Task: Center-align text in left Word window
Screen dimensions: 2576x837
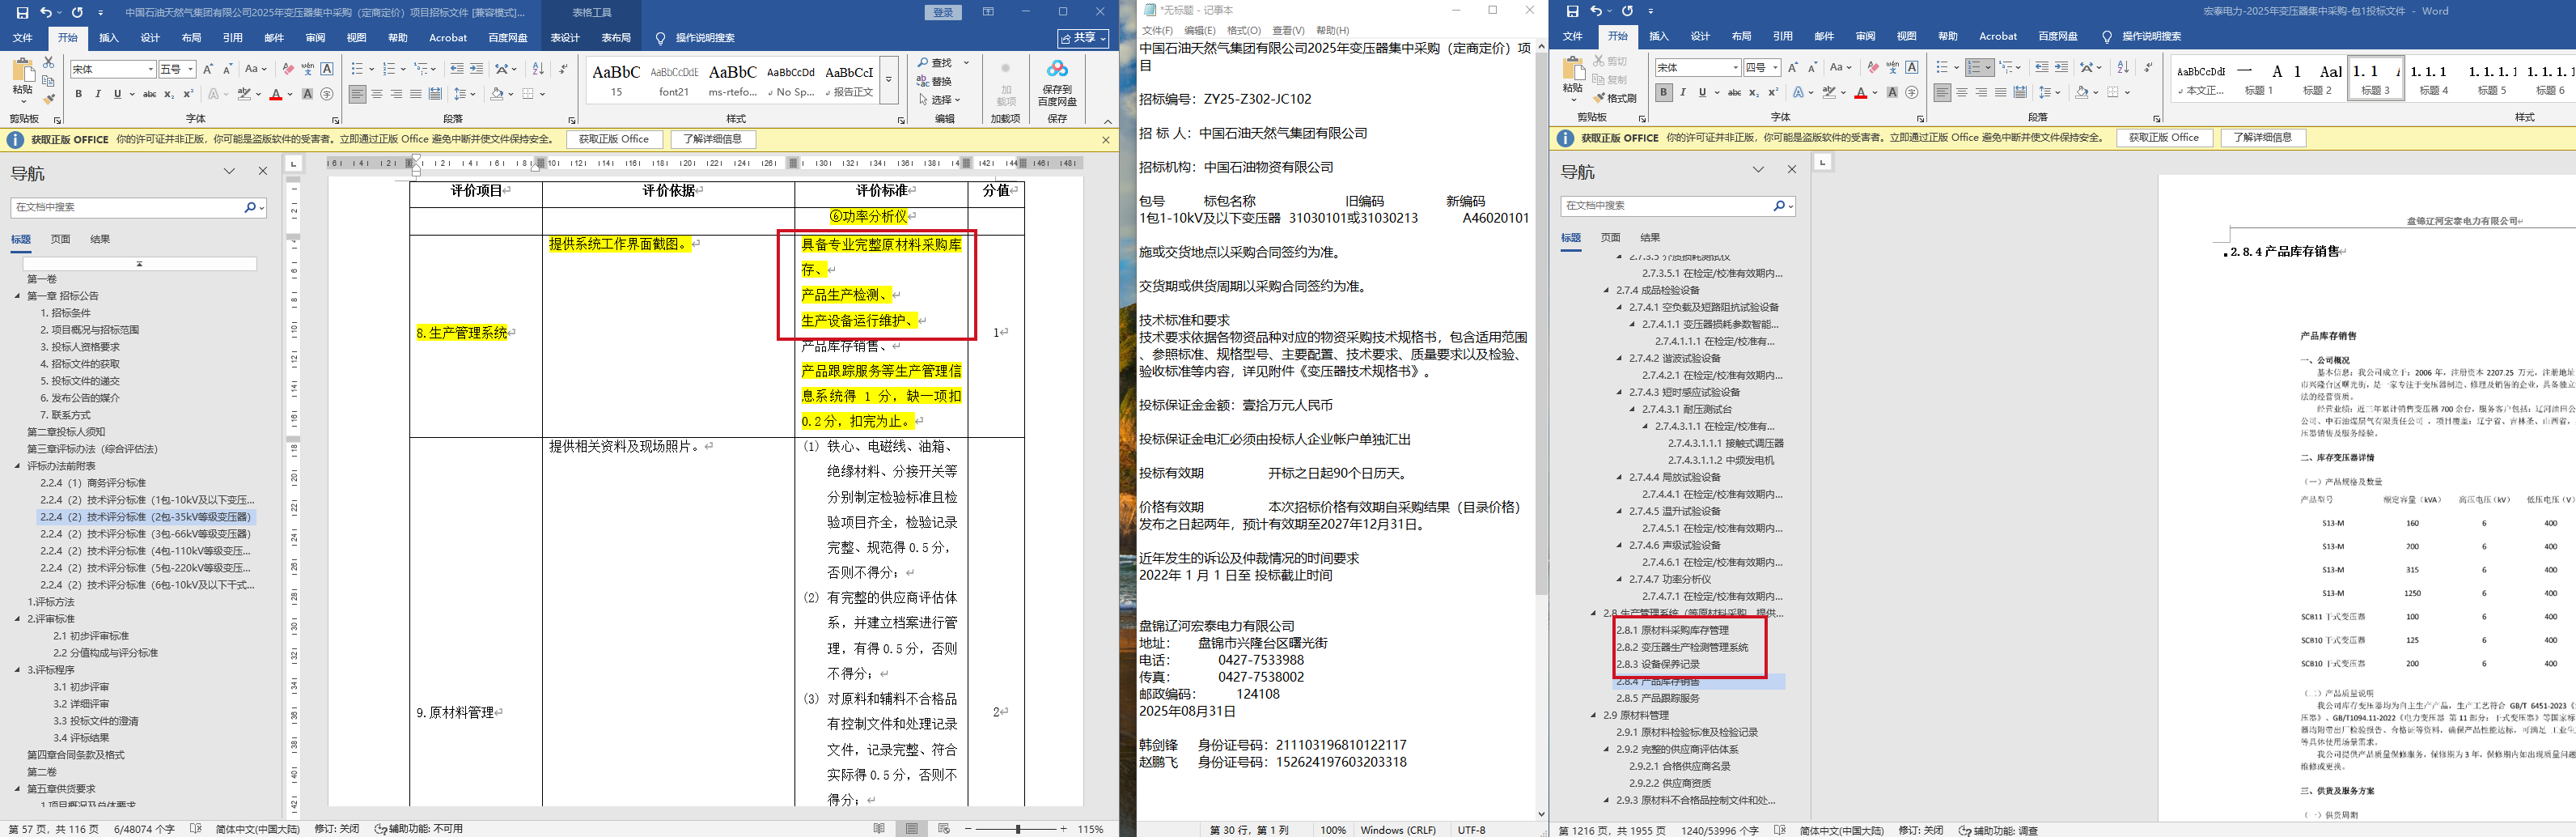Action: pos(377,94)
